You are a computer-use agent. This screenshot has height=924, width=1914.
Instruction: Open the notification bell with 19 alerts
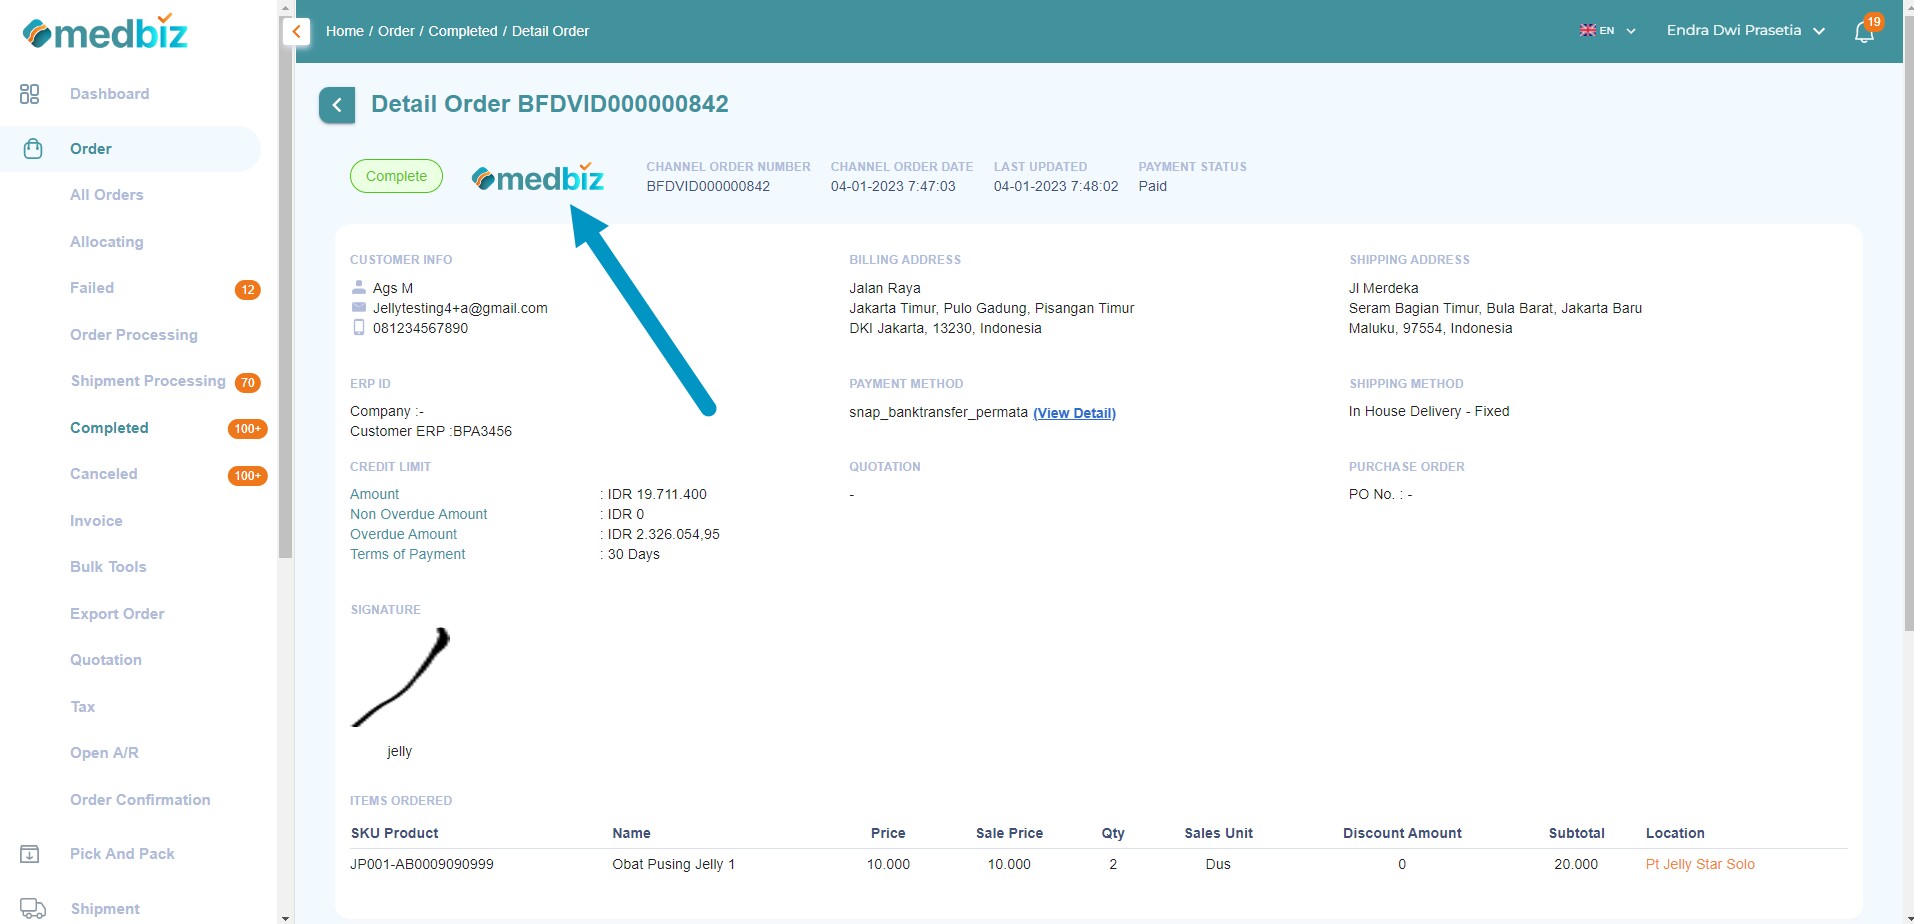[x=1863, y=31]
